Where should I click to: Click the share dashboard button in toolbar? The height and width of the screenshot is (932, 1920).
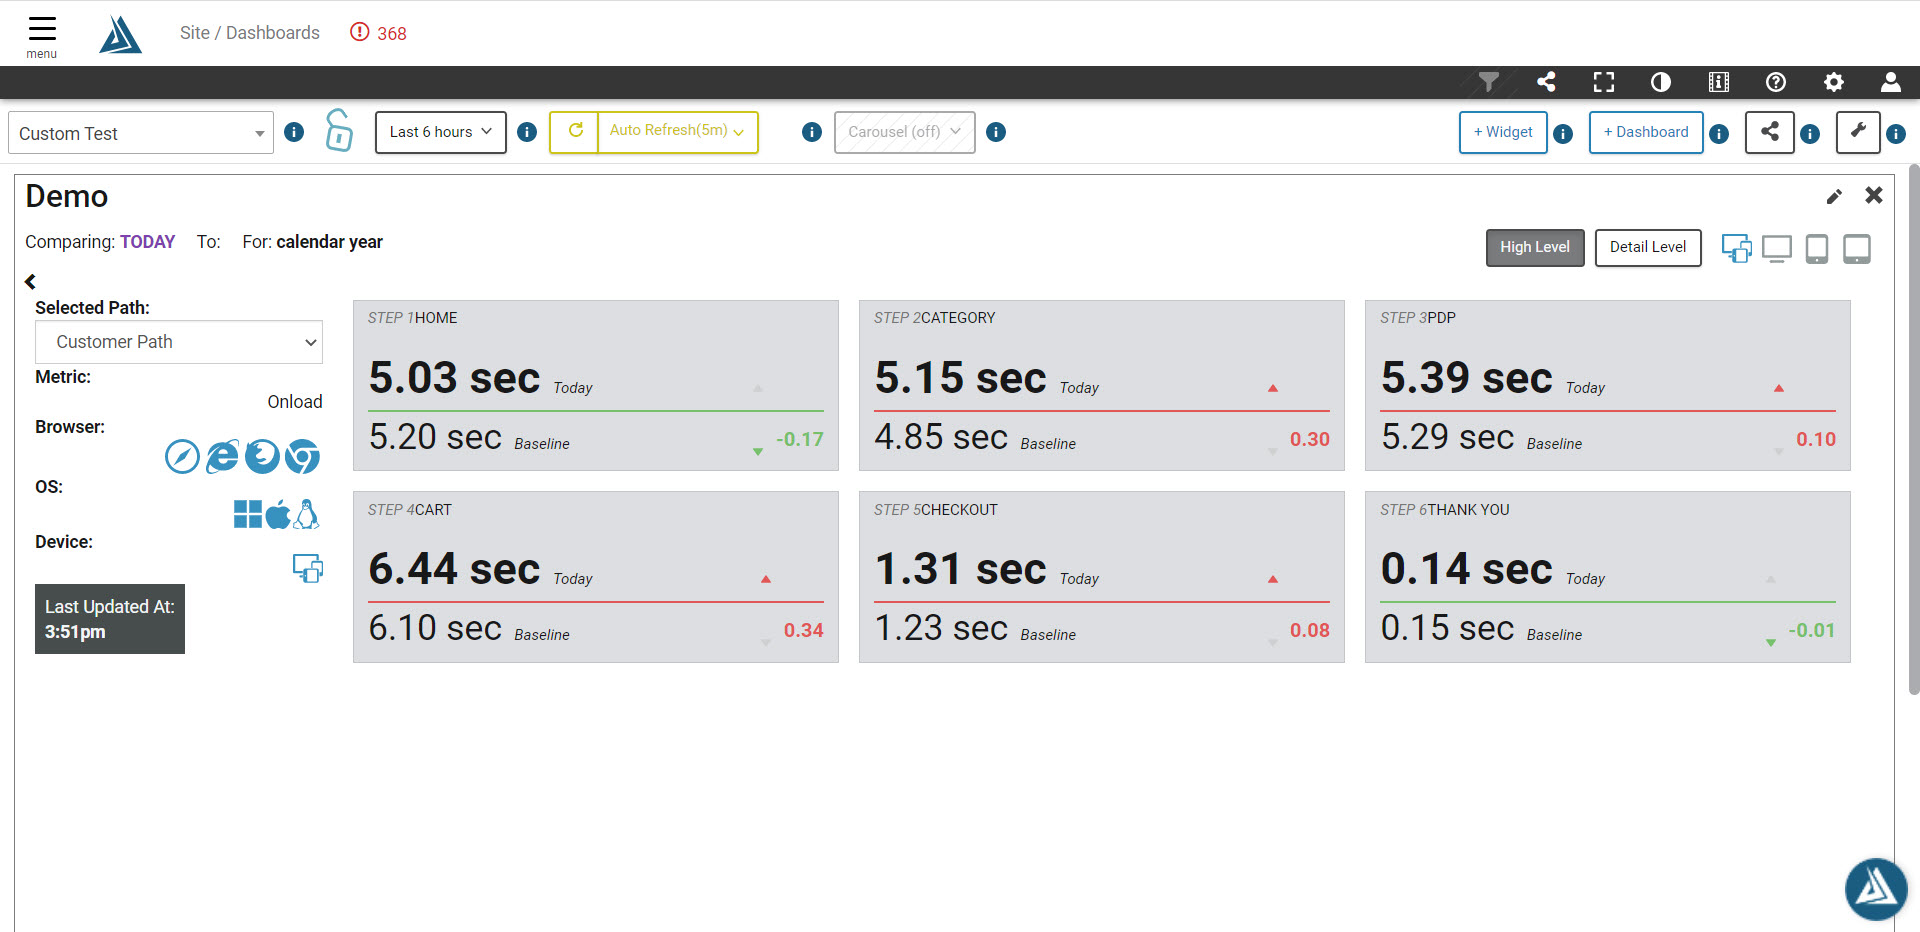click(x=1769, y=132)
